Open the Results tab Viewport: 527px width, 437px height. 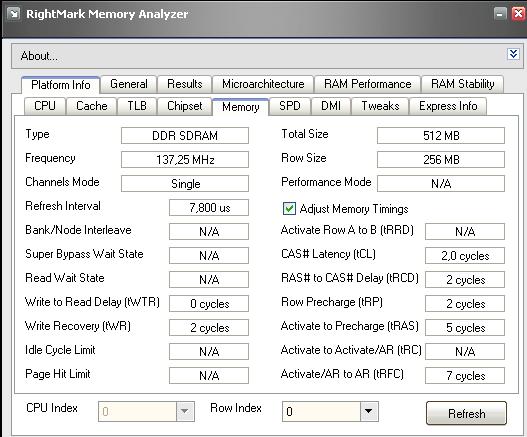[185, 84]
